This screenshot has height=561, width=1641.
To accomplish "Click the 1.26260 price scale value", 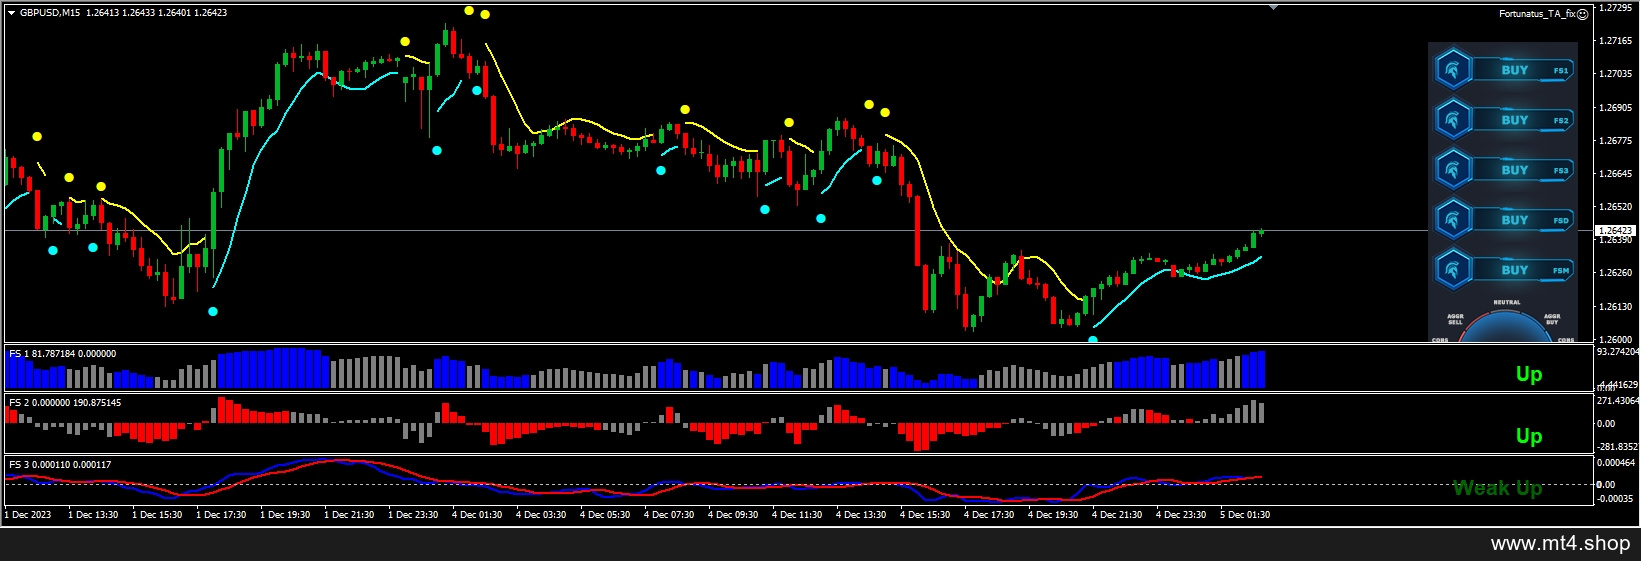I will click(x=1616, y=273).
